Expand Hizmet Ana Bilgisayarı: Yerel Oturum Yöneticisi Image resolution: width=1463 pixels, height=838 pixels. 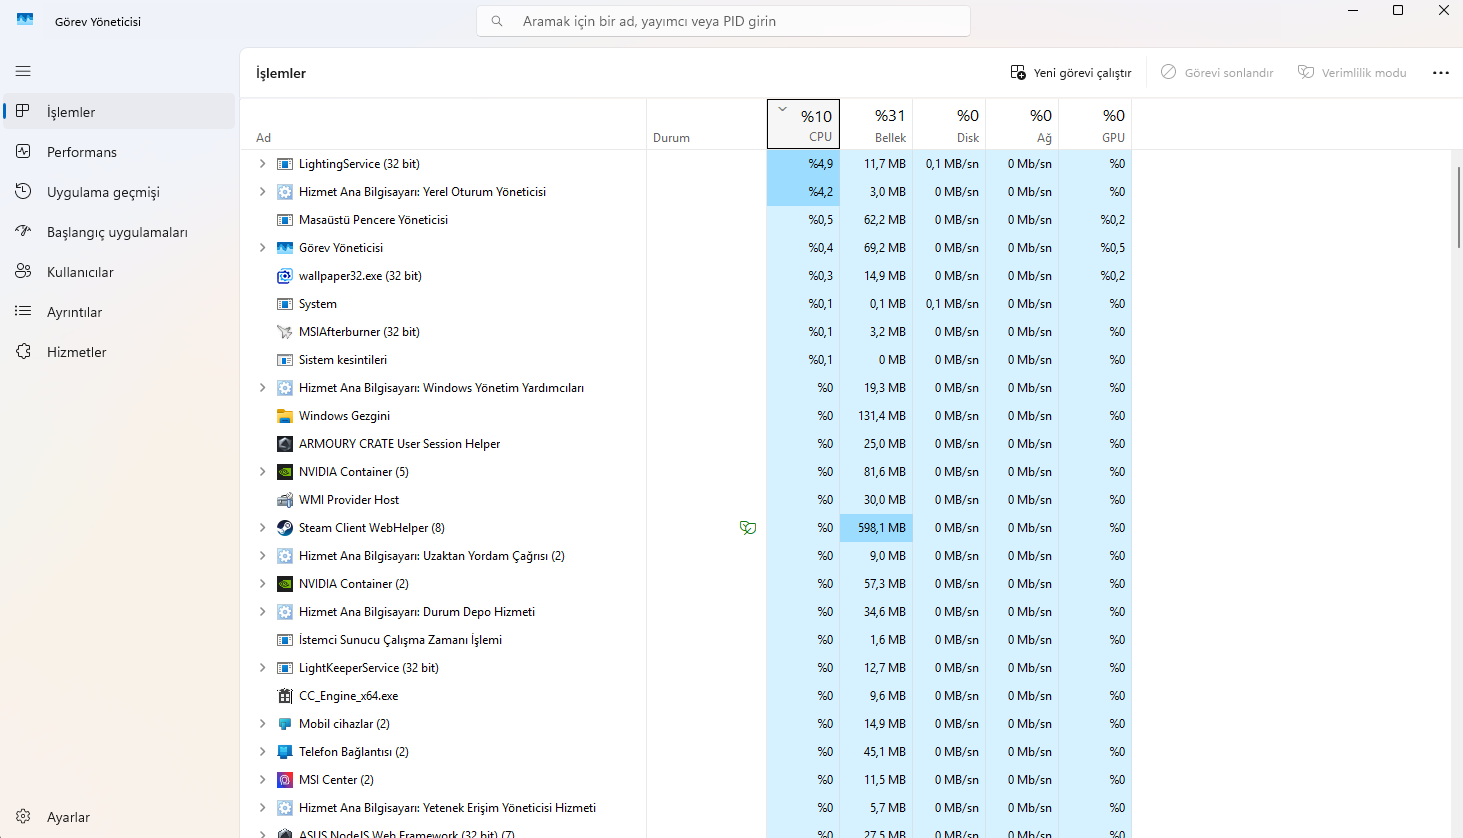click(262, 192)
